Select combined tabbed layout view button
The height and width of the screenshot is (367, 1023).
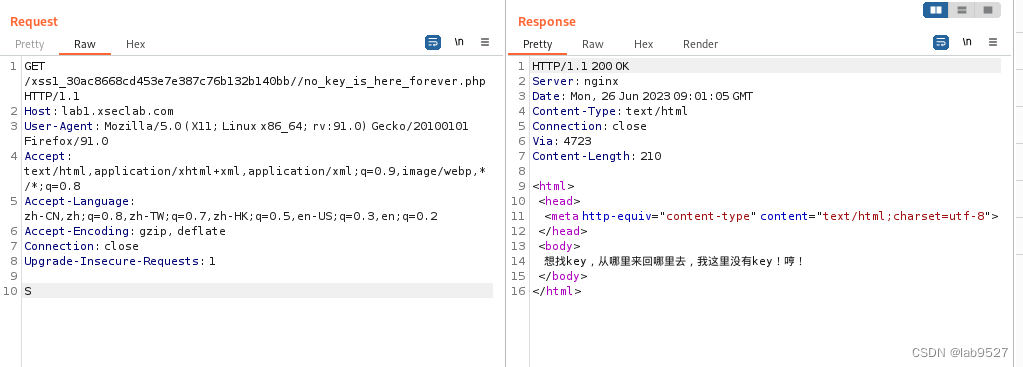click(x=987, y=10)
